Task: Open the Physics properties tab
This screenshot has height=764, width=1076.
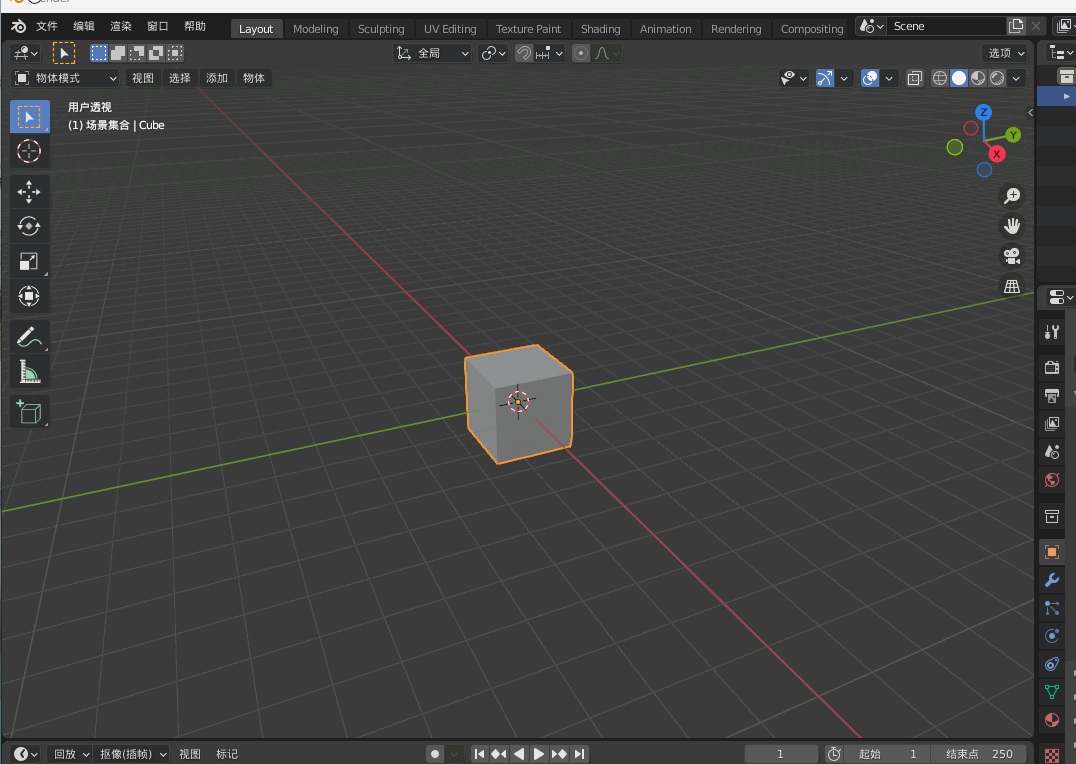Action: pyautogui.click(x=1051, y=636)
